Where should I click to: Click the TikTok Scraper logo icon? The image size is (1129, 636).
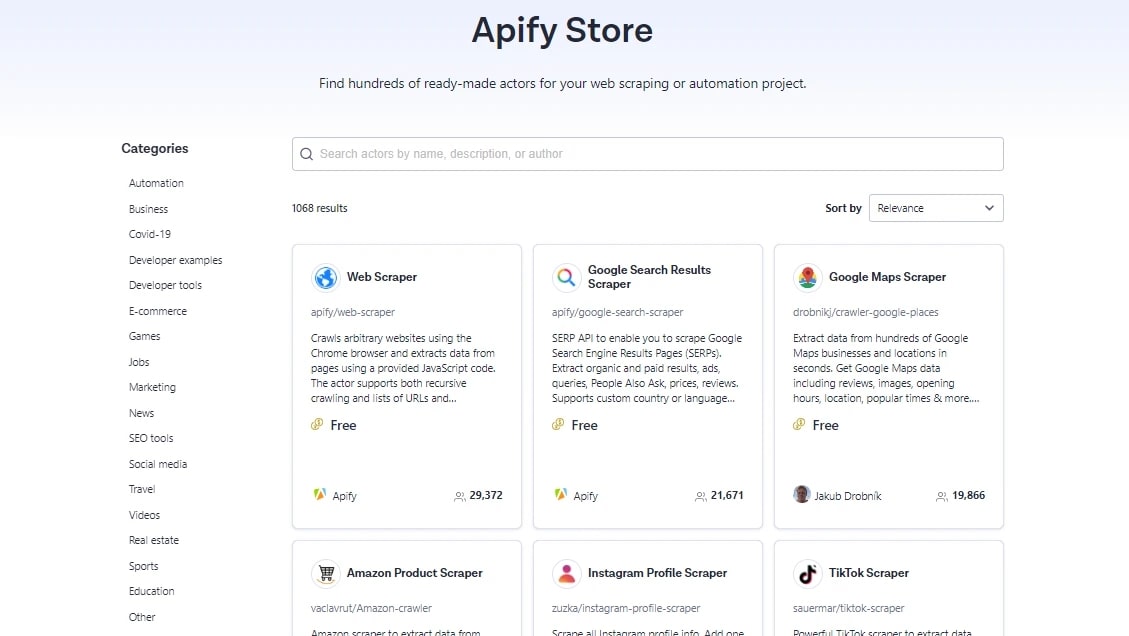tap(808, 573)
